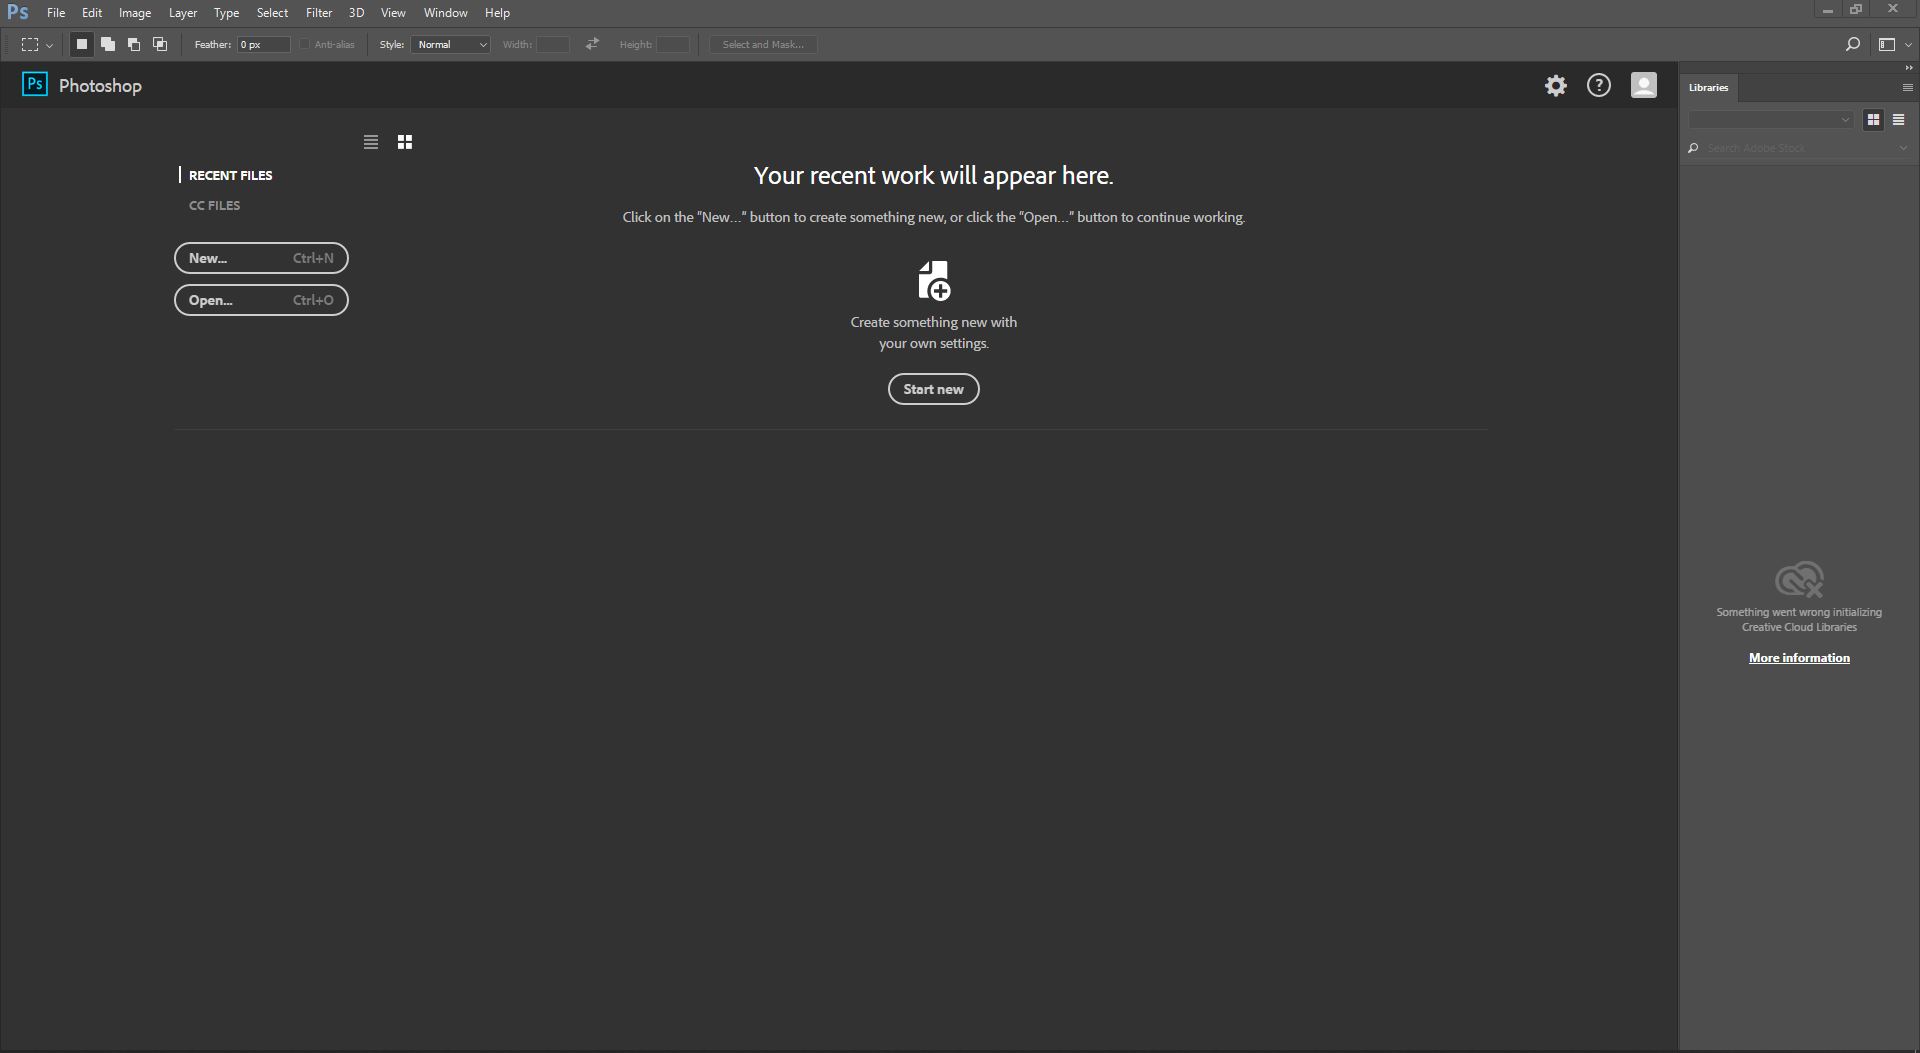Select the Subtract from selection mode
This screenshot has height=1053, width=1920.
pyautogui.click(x=134, y=44)
